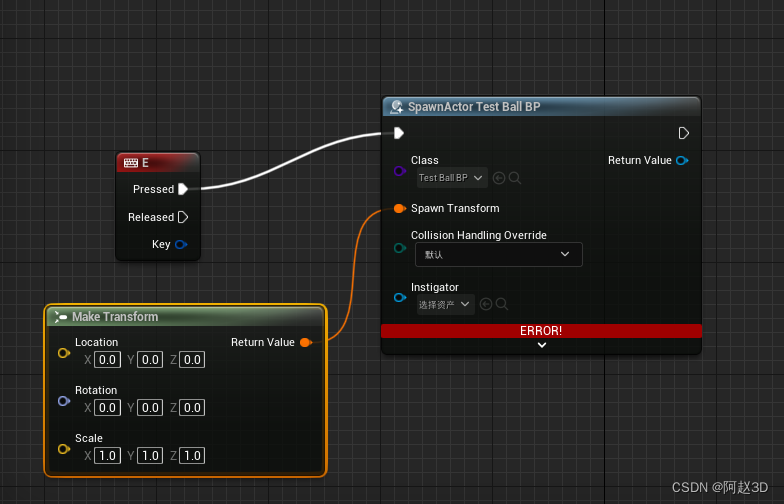Click the SpawnActor input execution pin
The height and width of the screenshot is (504, 784).
click(398, 133)
